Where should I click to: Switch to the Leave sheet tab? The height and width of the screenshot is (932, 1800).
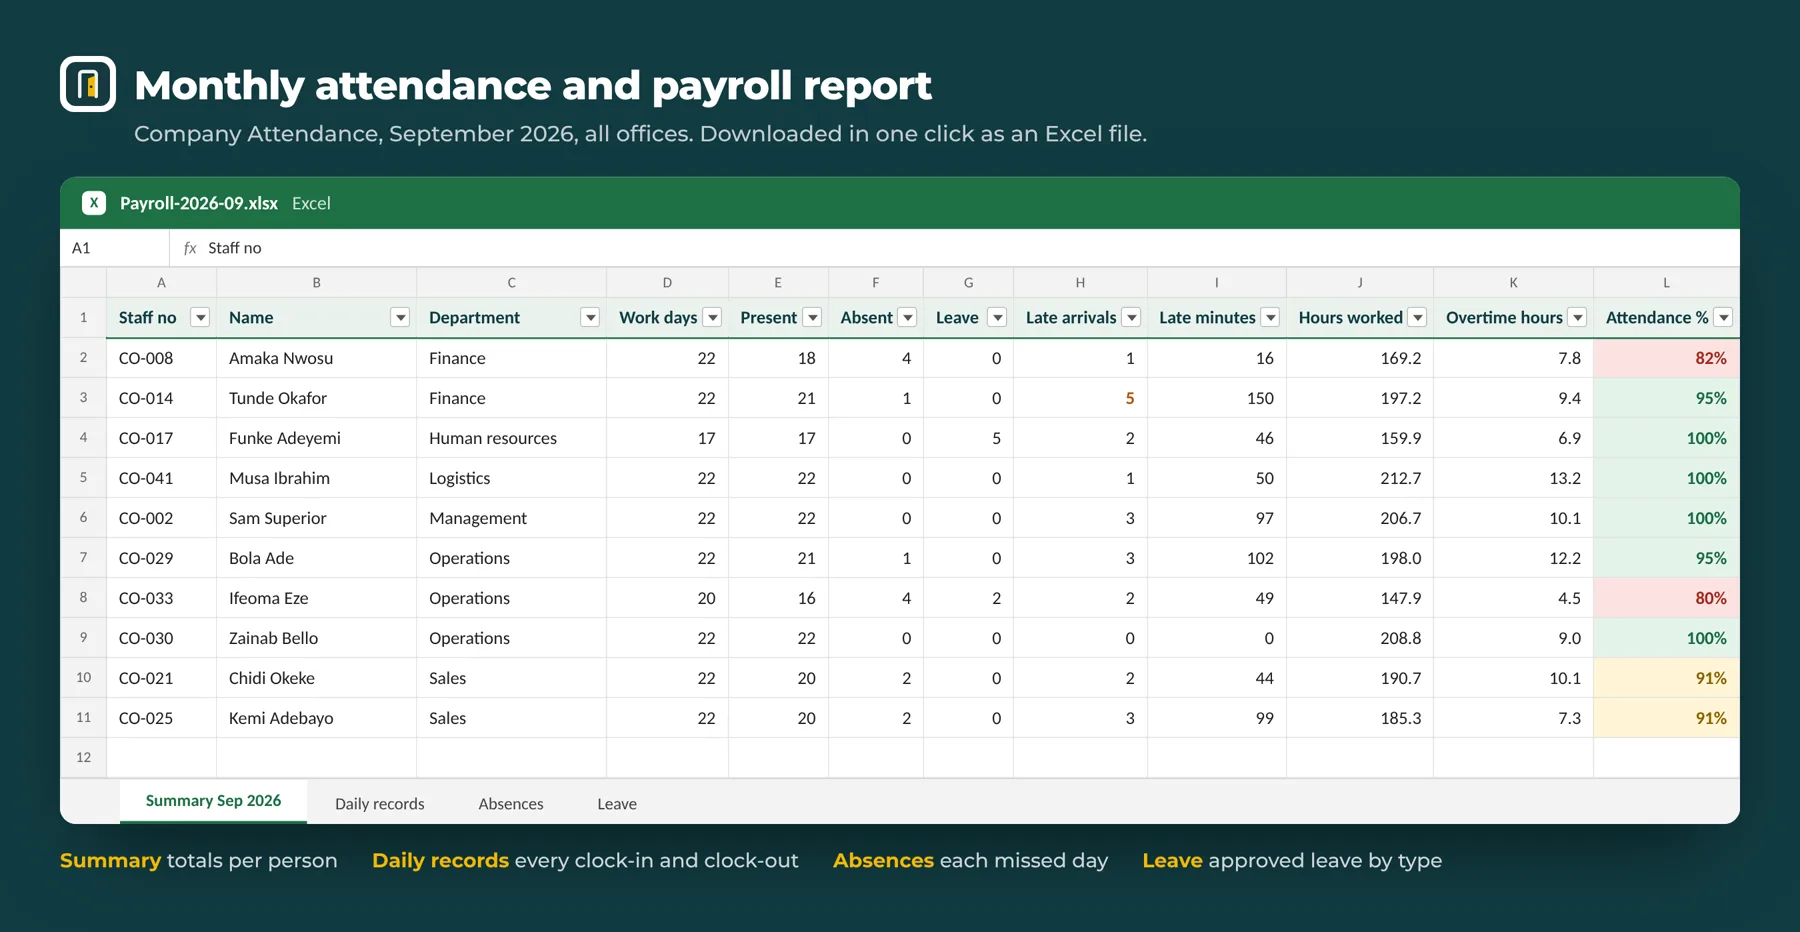pyautogui.click(x=617, y=803)
